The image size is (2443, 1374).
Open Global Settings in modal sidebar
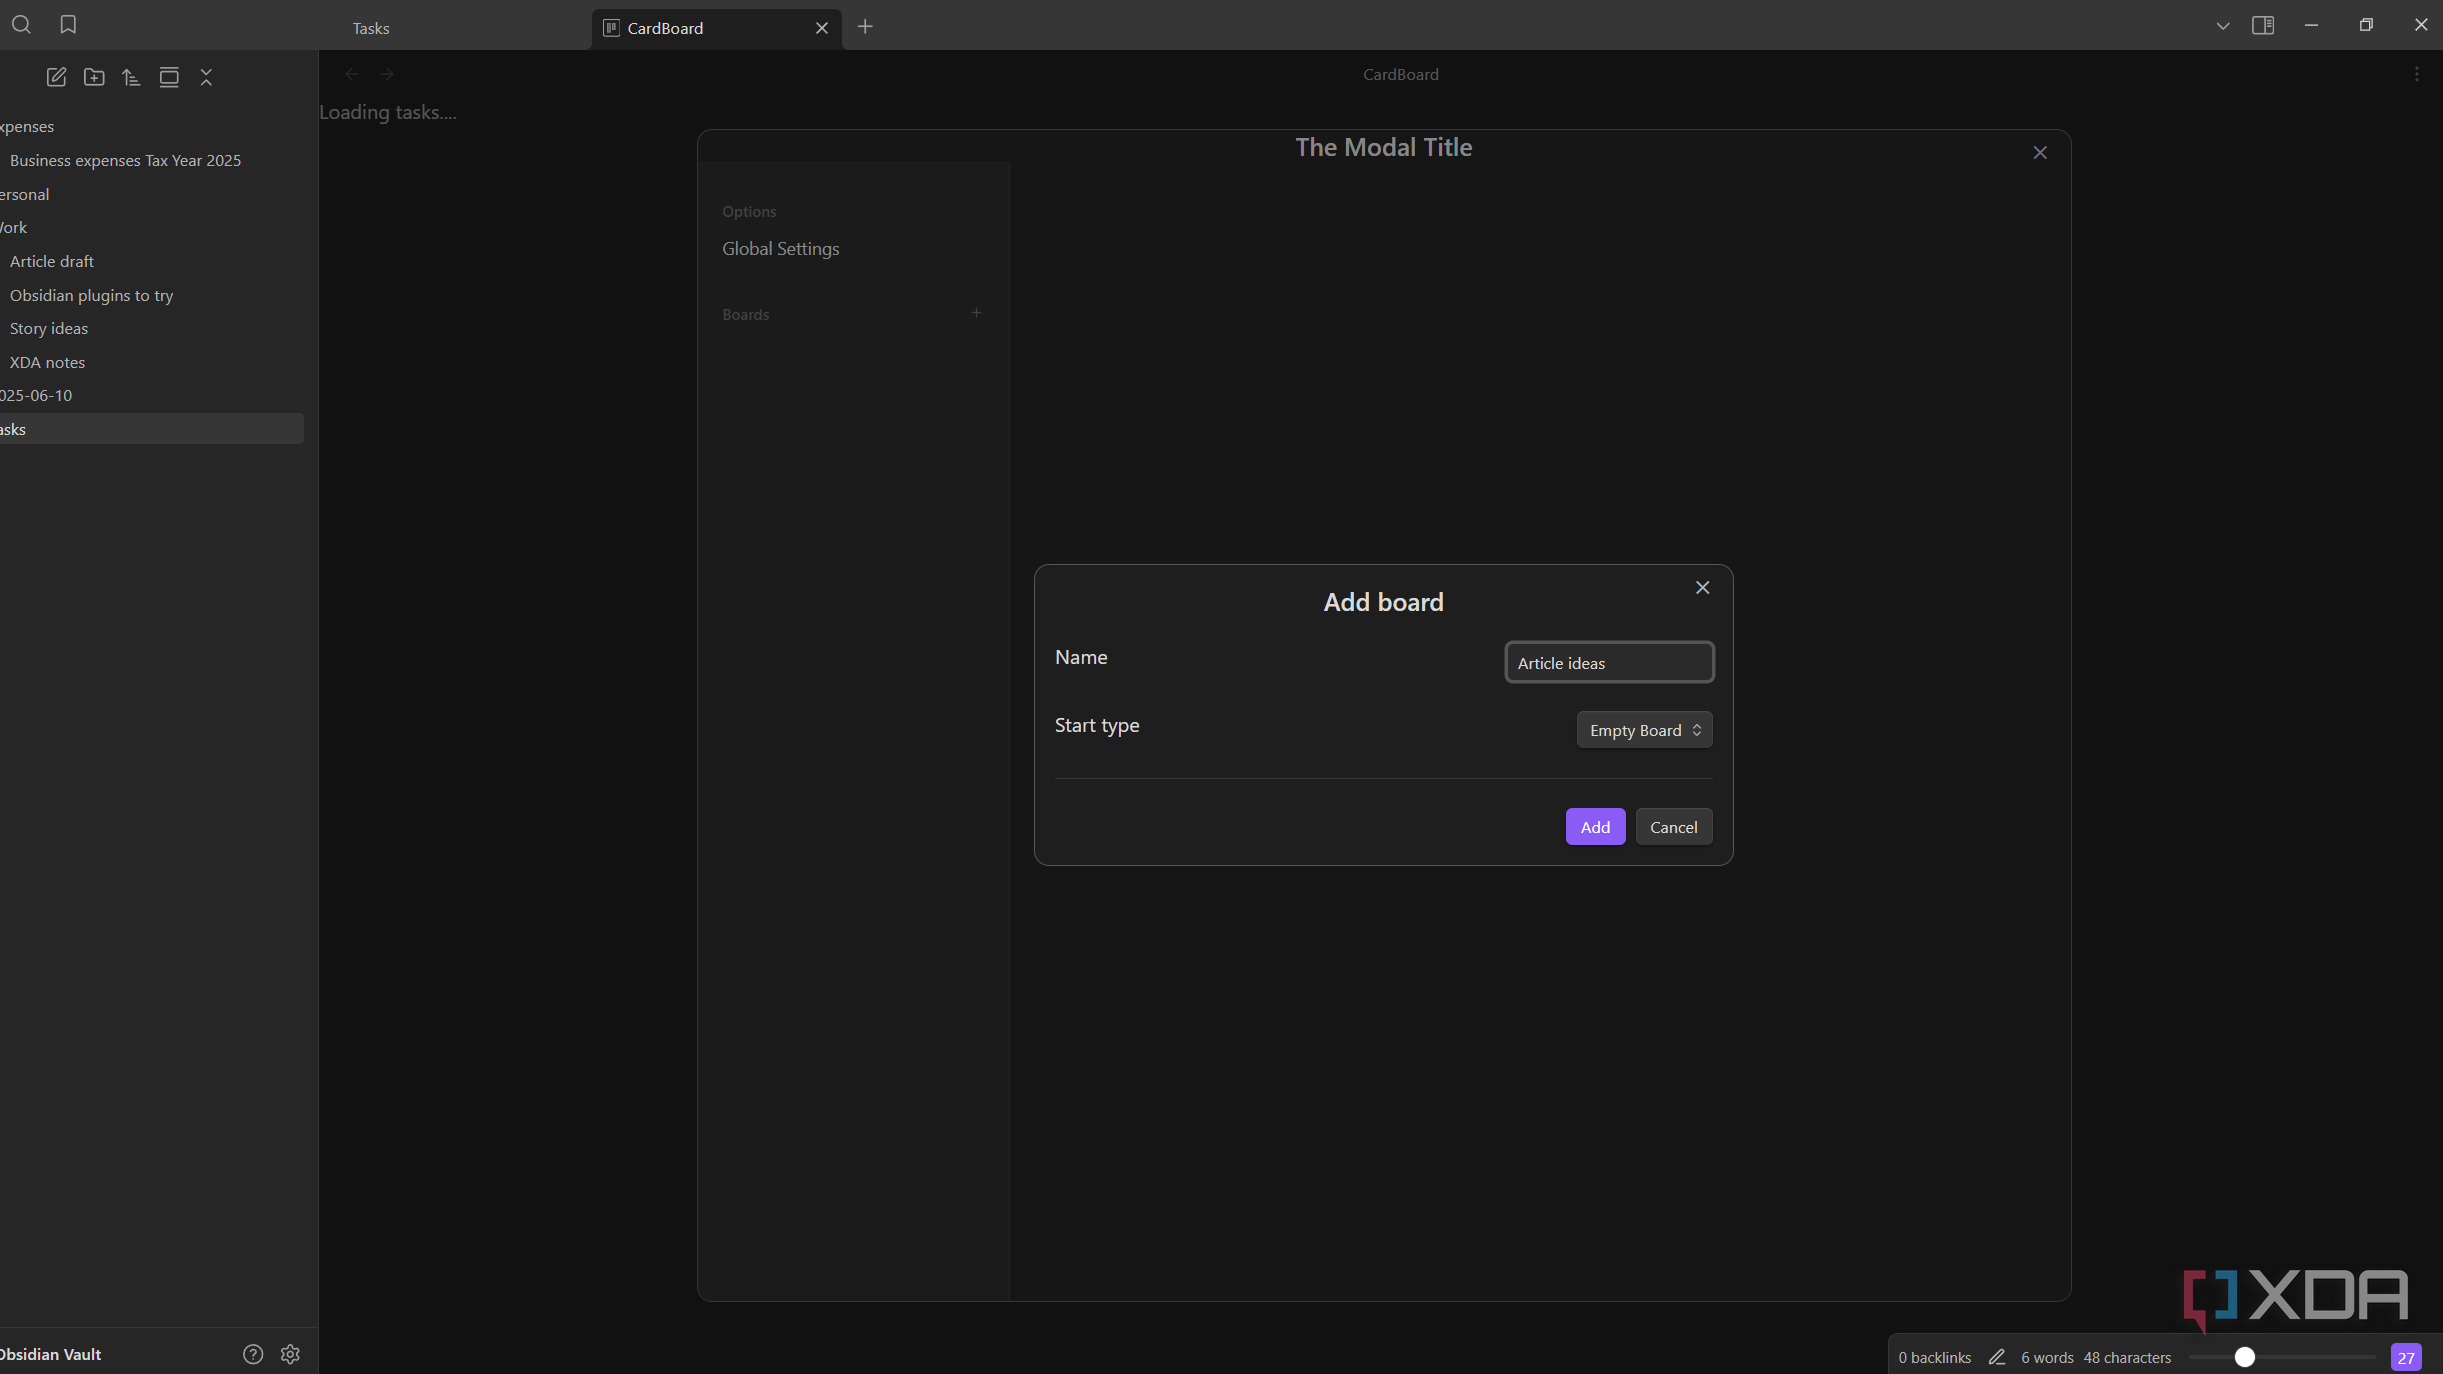781,248
